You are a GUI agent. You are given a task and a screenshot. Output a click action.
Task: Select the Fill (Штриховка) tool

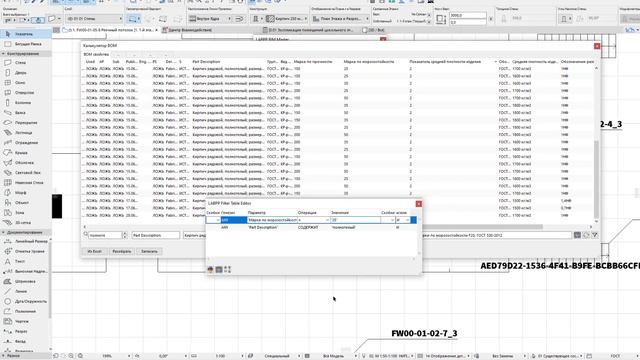point(24,281)
